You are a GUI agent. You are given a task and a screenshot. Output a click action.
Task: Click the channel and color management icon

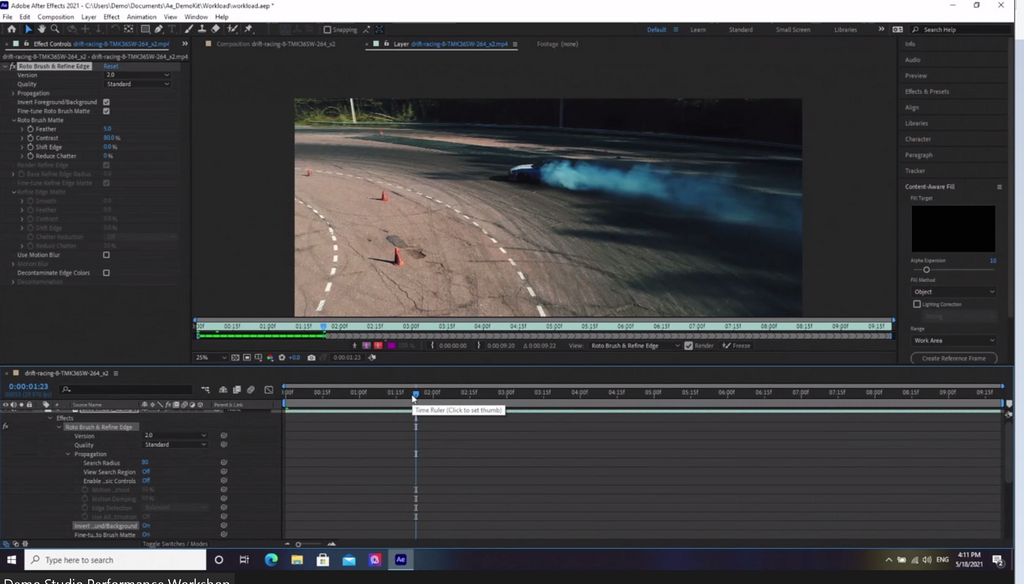point(270,357)
